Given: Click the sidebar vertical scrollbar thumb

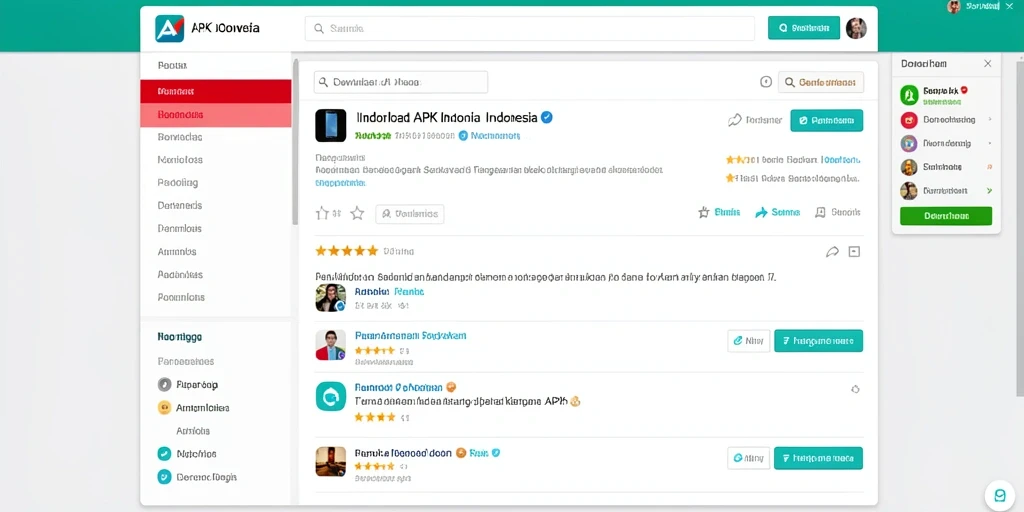Looking at the screenshot, I should [295, 142].
